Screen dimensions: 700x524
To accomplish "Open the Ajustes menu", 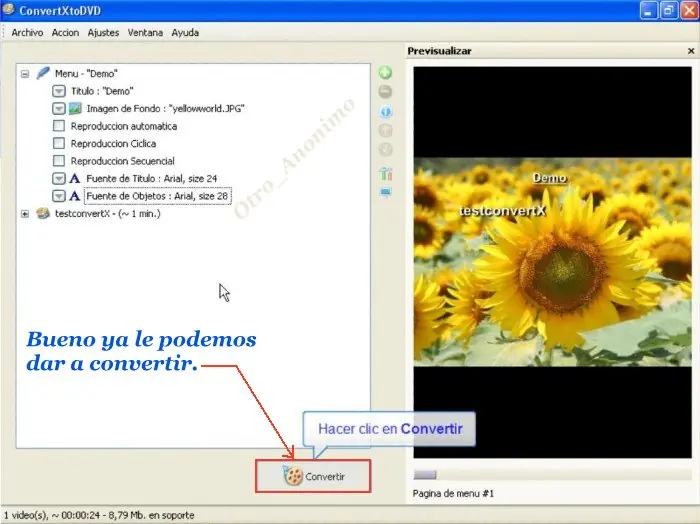I will point(103,33).
